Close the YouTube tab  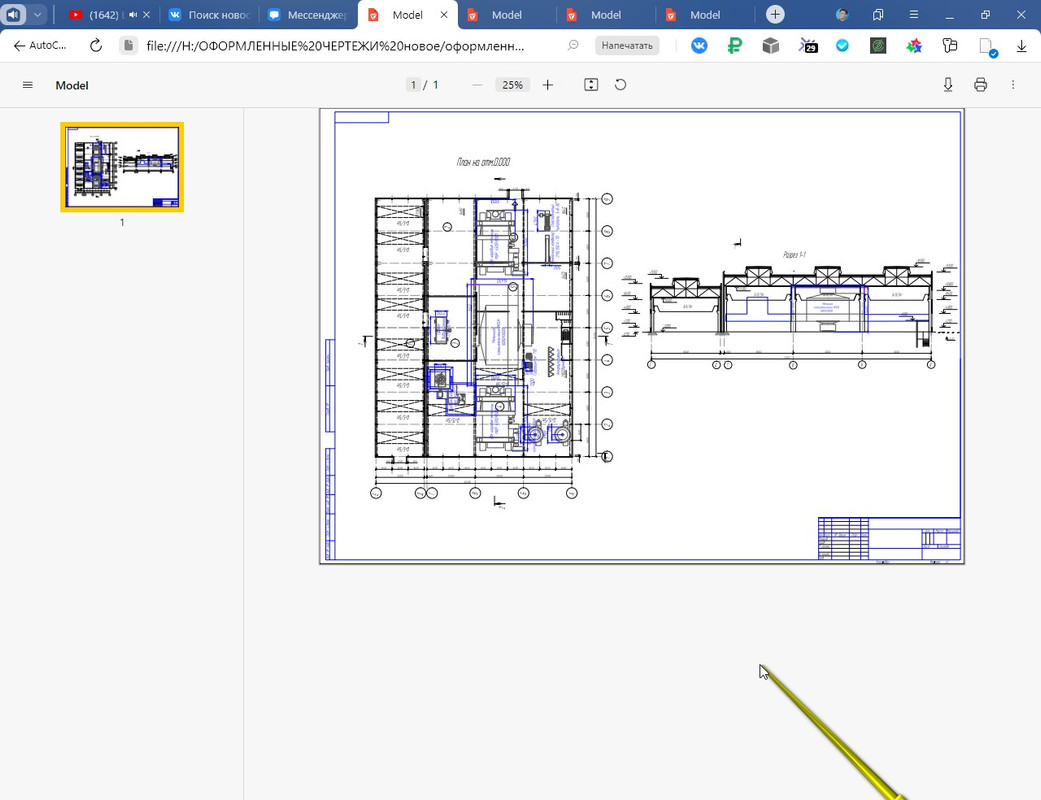(x=147, y=15)
